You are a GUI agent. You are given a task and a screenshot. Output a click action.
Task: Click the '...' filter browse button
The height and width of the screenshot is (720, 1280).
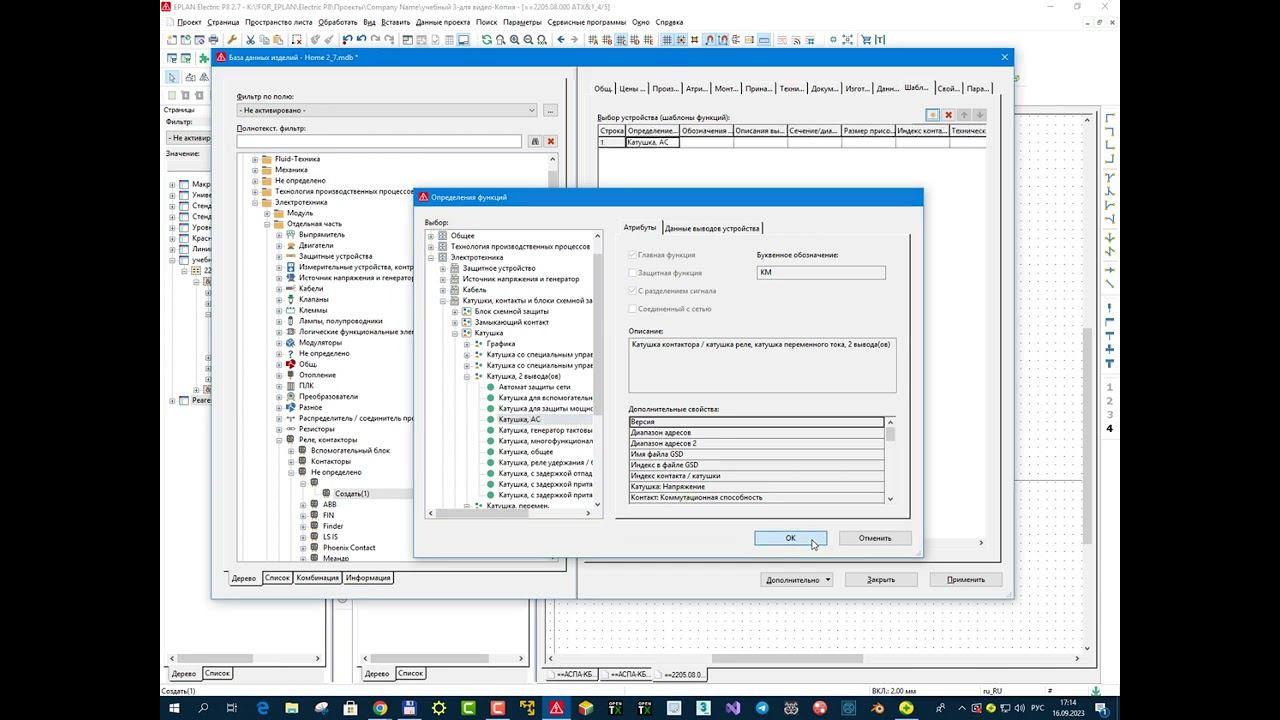pyautogui.click(x=550, y=110)
